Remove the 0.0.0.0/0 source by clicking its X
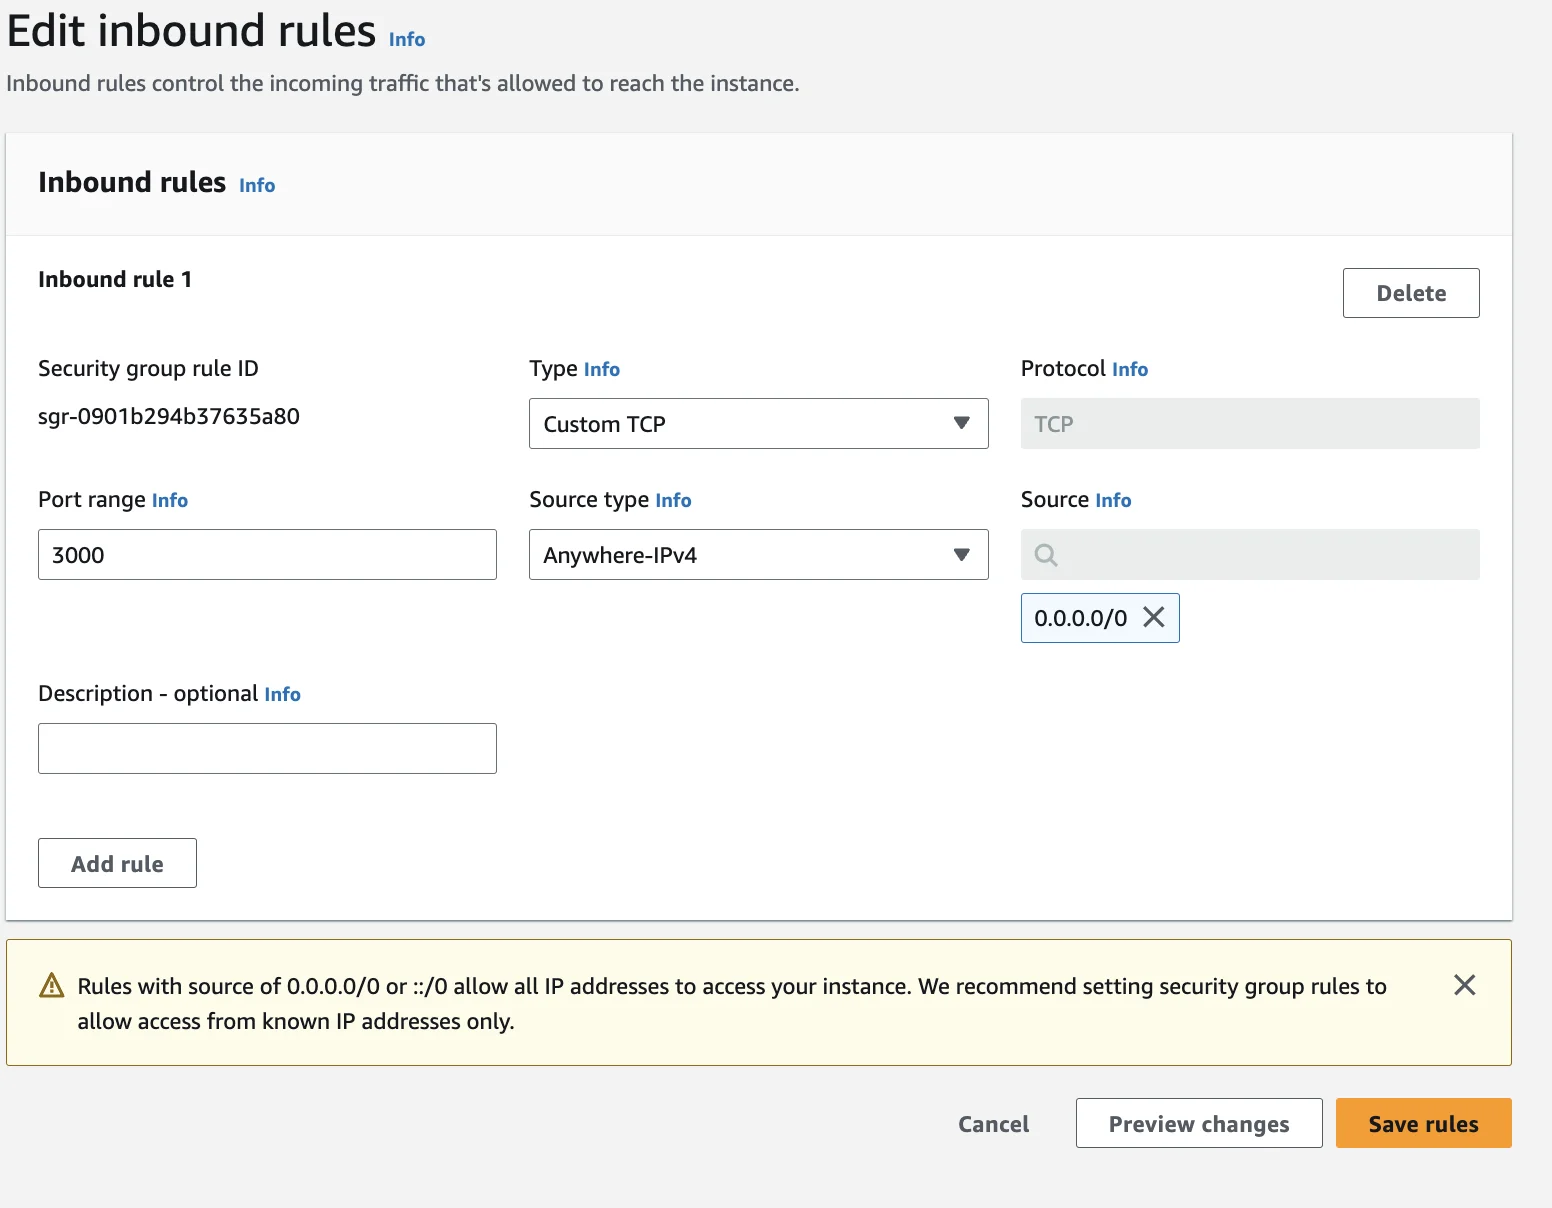This screenshot has height=1208, width=1552. [x=1154, y=618]
